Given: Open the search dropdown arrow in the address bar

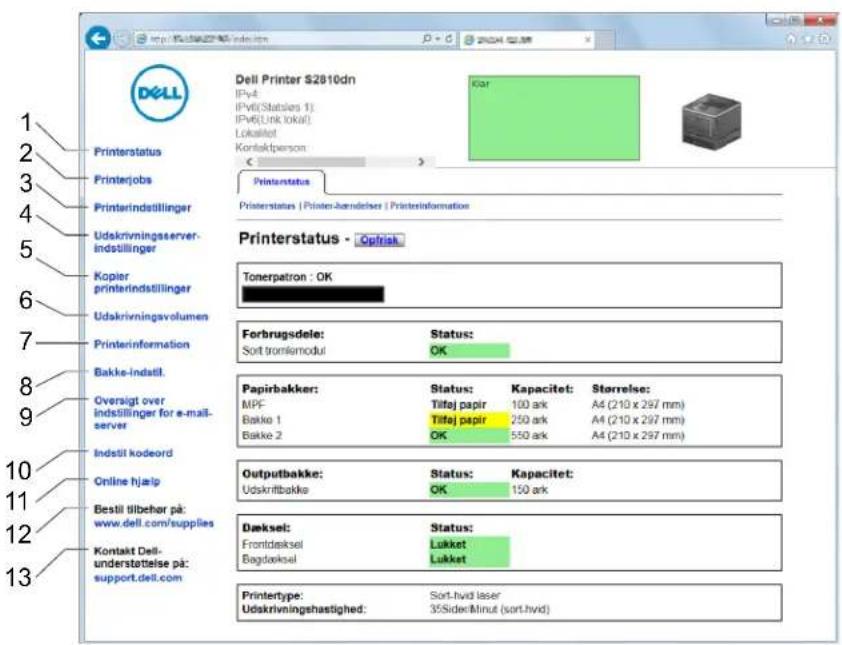Looking at the screenshot, I should [x=438, y=39].
